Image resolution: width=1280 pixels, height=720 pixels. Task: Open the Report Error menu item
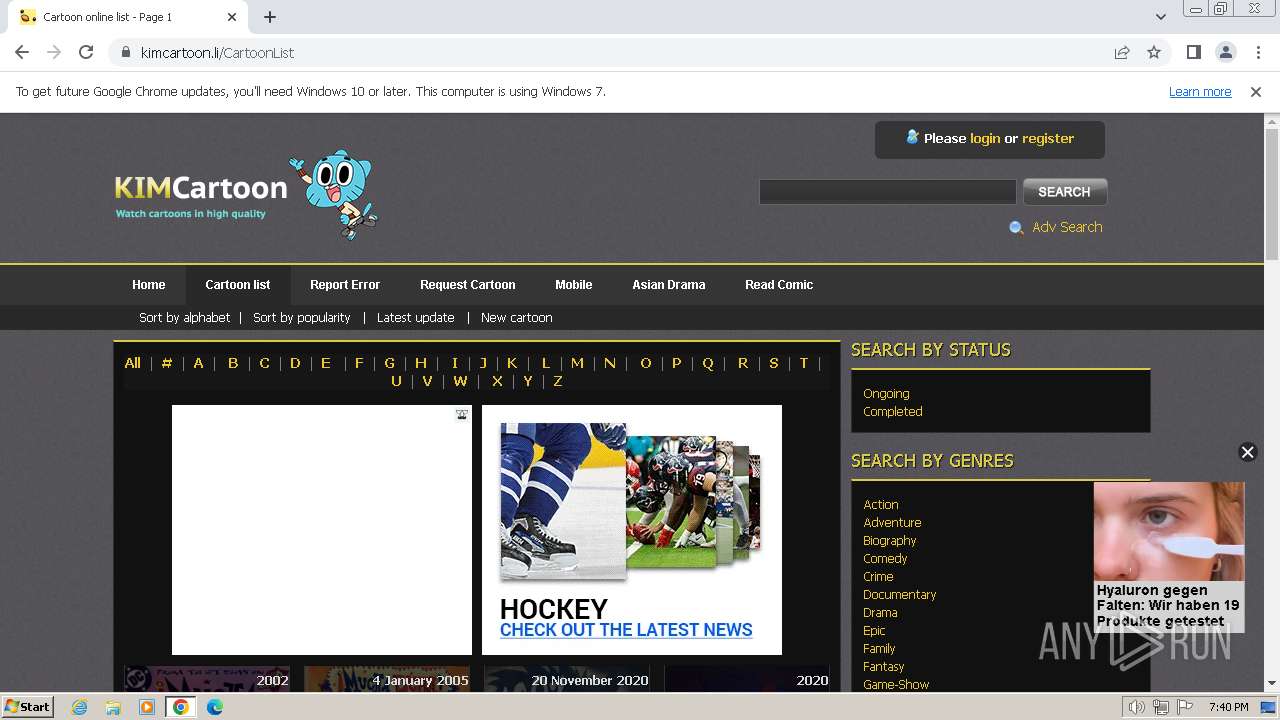coord(345,285)
